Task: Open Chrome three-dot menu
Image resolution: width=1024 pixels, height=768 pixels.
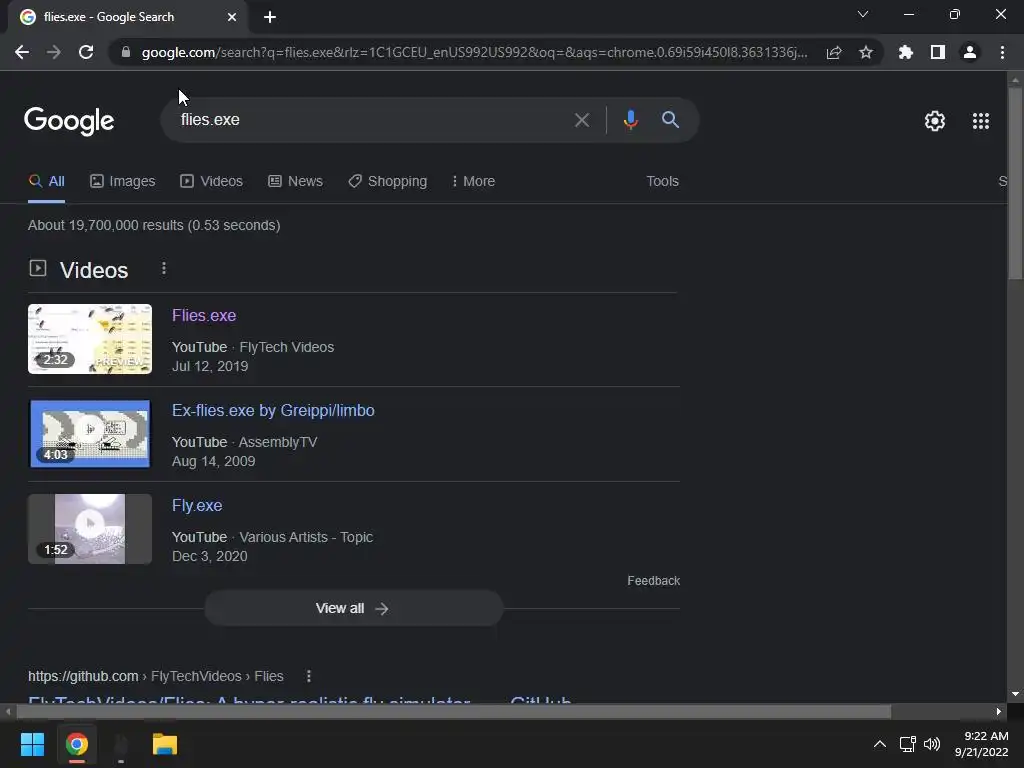Action: (x=1002, y=52)
